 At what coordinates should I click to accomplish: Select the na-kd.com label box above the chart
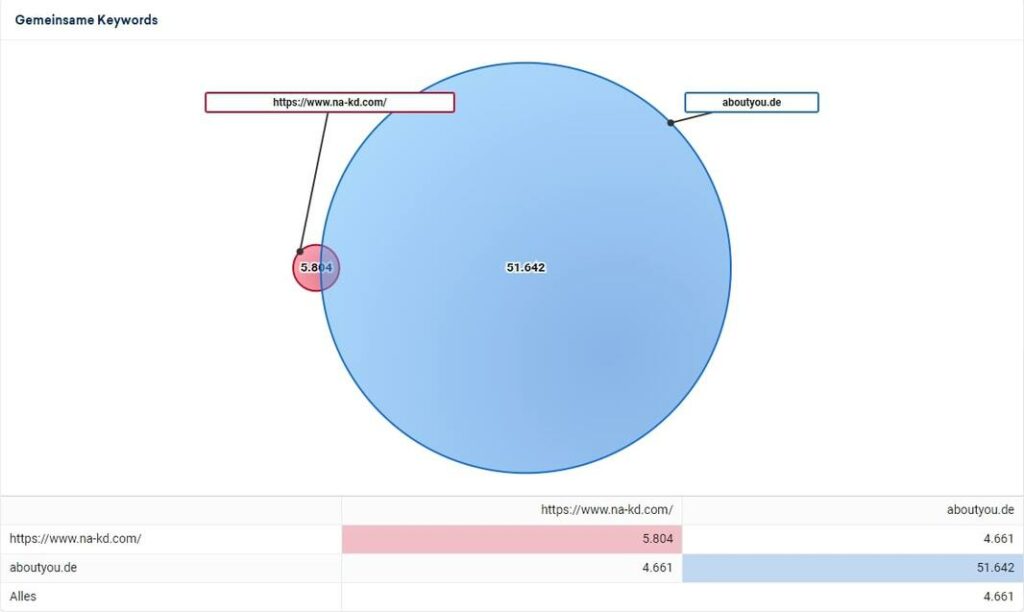329,102
